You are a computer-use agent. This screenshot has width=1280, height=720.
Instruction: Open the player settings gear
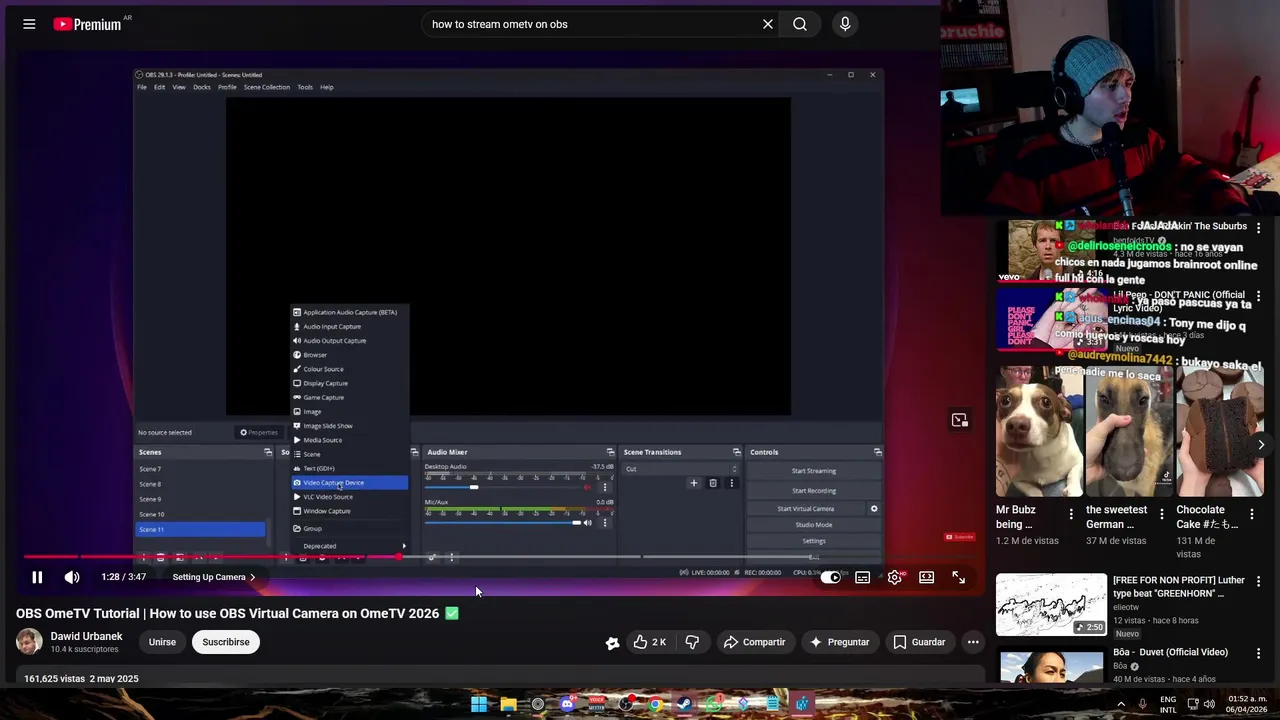tap(895, 577)
